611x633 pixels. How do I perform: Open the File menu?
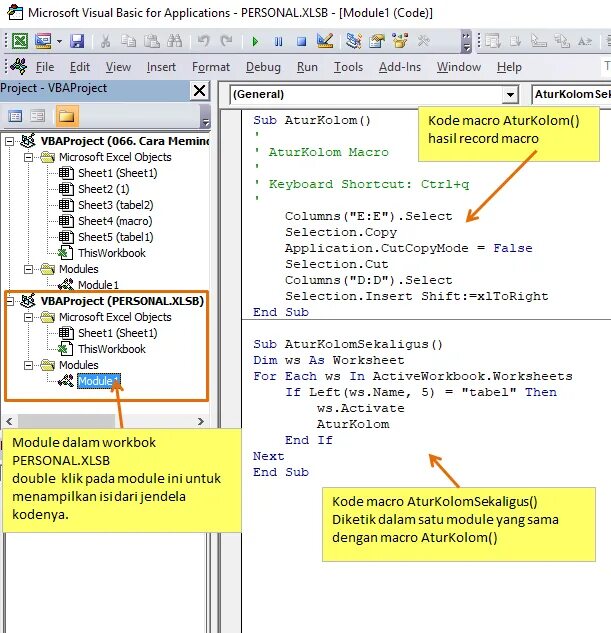pyautogui.click(x=45, y=67)
